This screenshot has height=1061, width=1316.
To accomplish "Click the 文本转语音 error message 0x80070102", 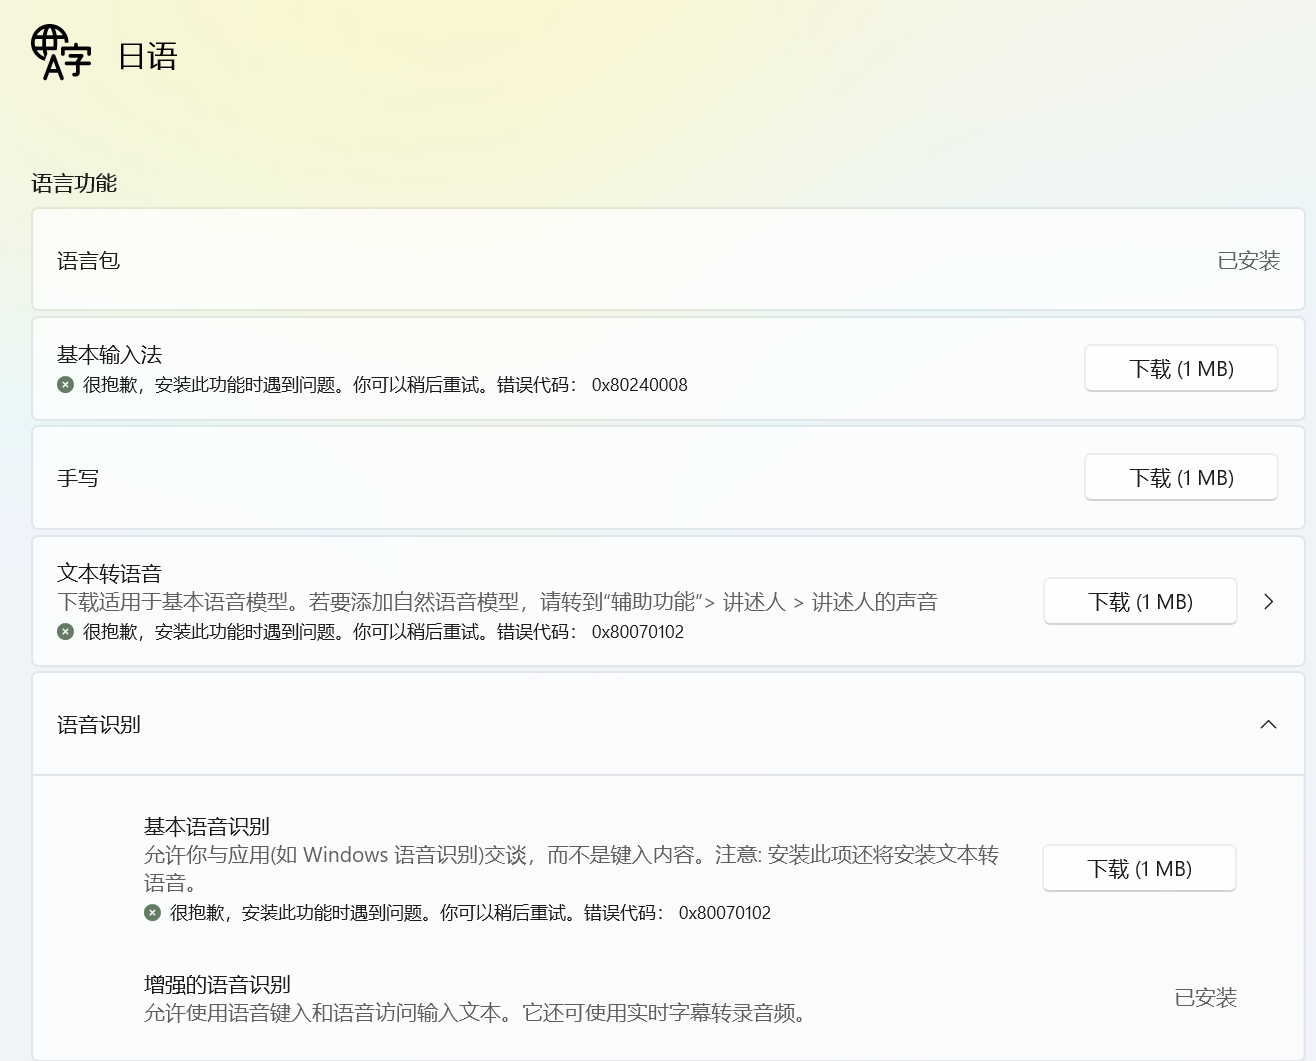I will [x=383, y=632].
